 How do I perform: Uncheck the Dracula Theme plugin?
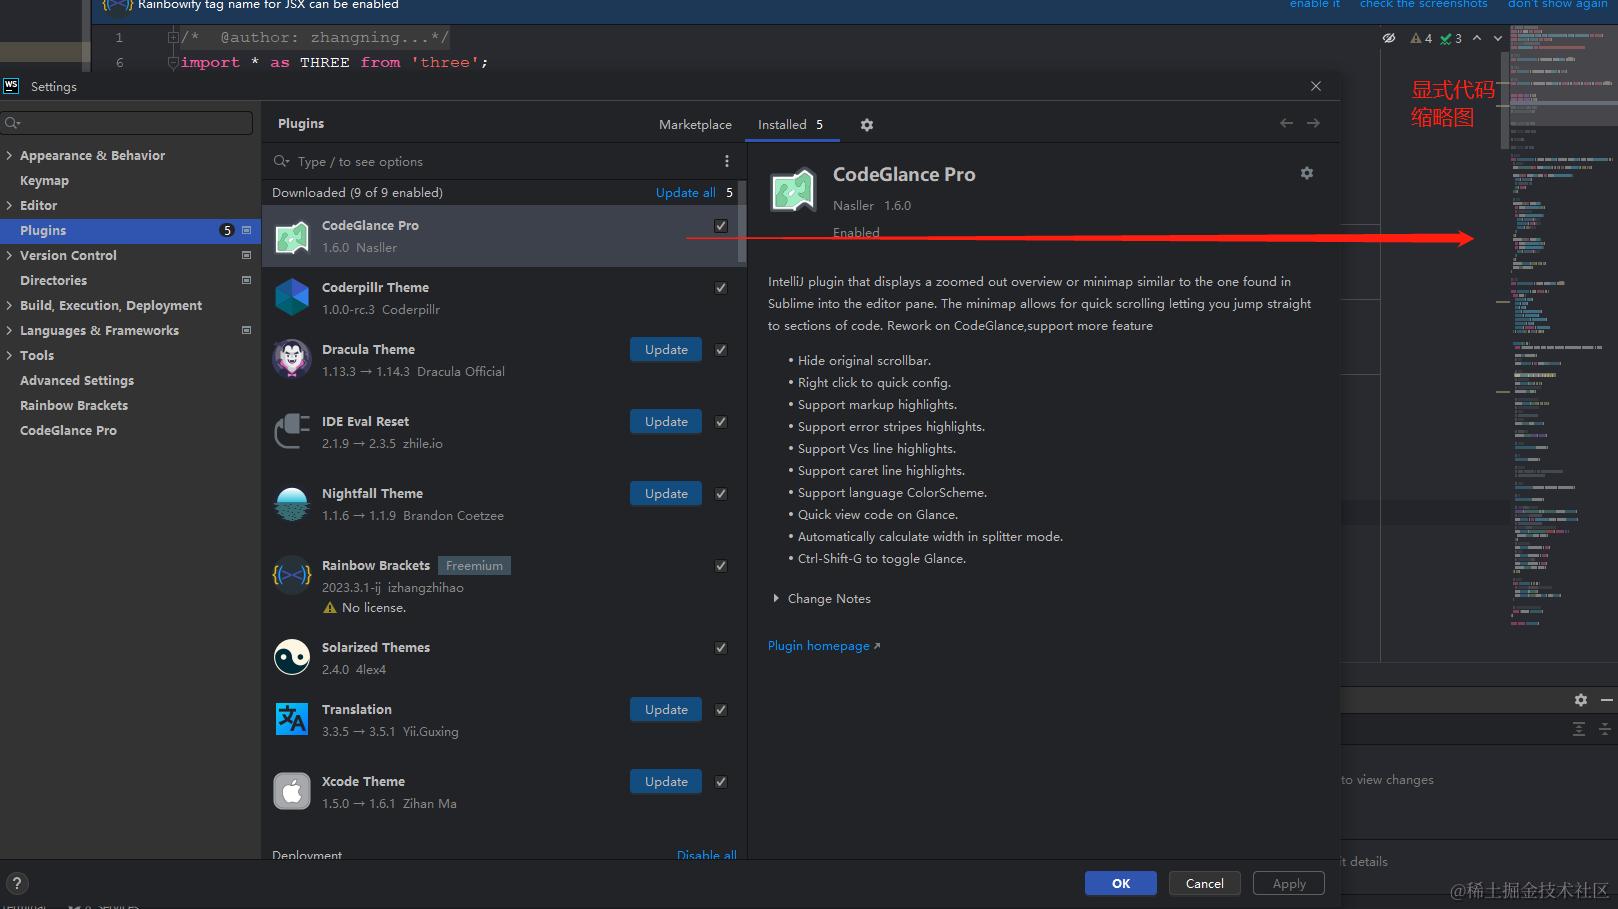click(721, 350)
